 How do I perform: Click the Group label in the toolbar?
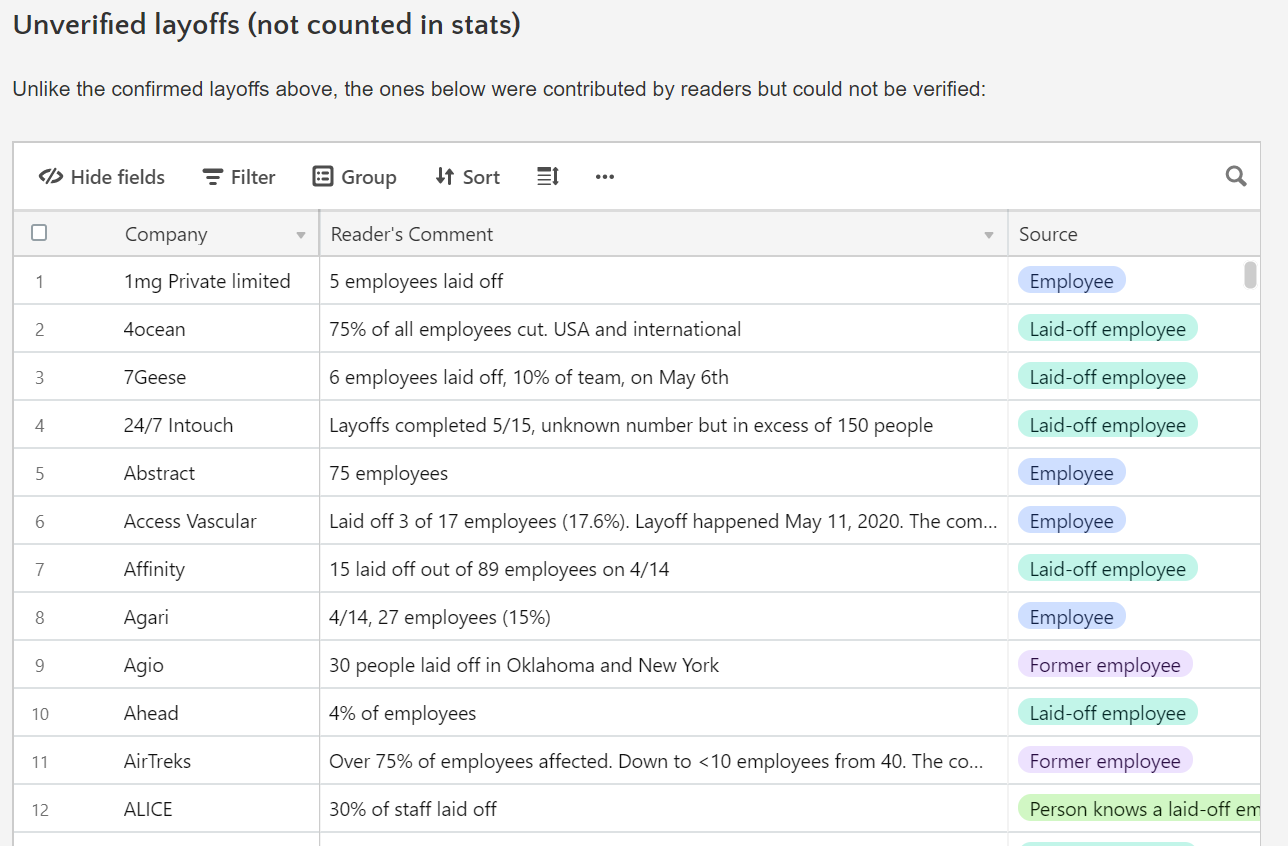click(369, 176)
